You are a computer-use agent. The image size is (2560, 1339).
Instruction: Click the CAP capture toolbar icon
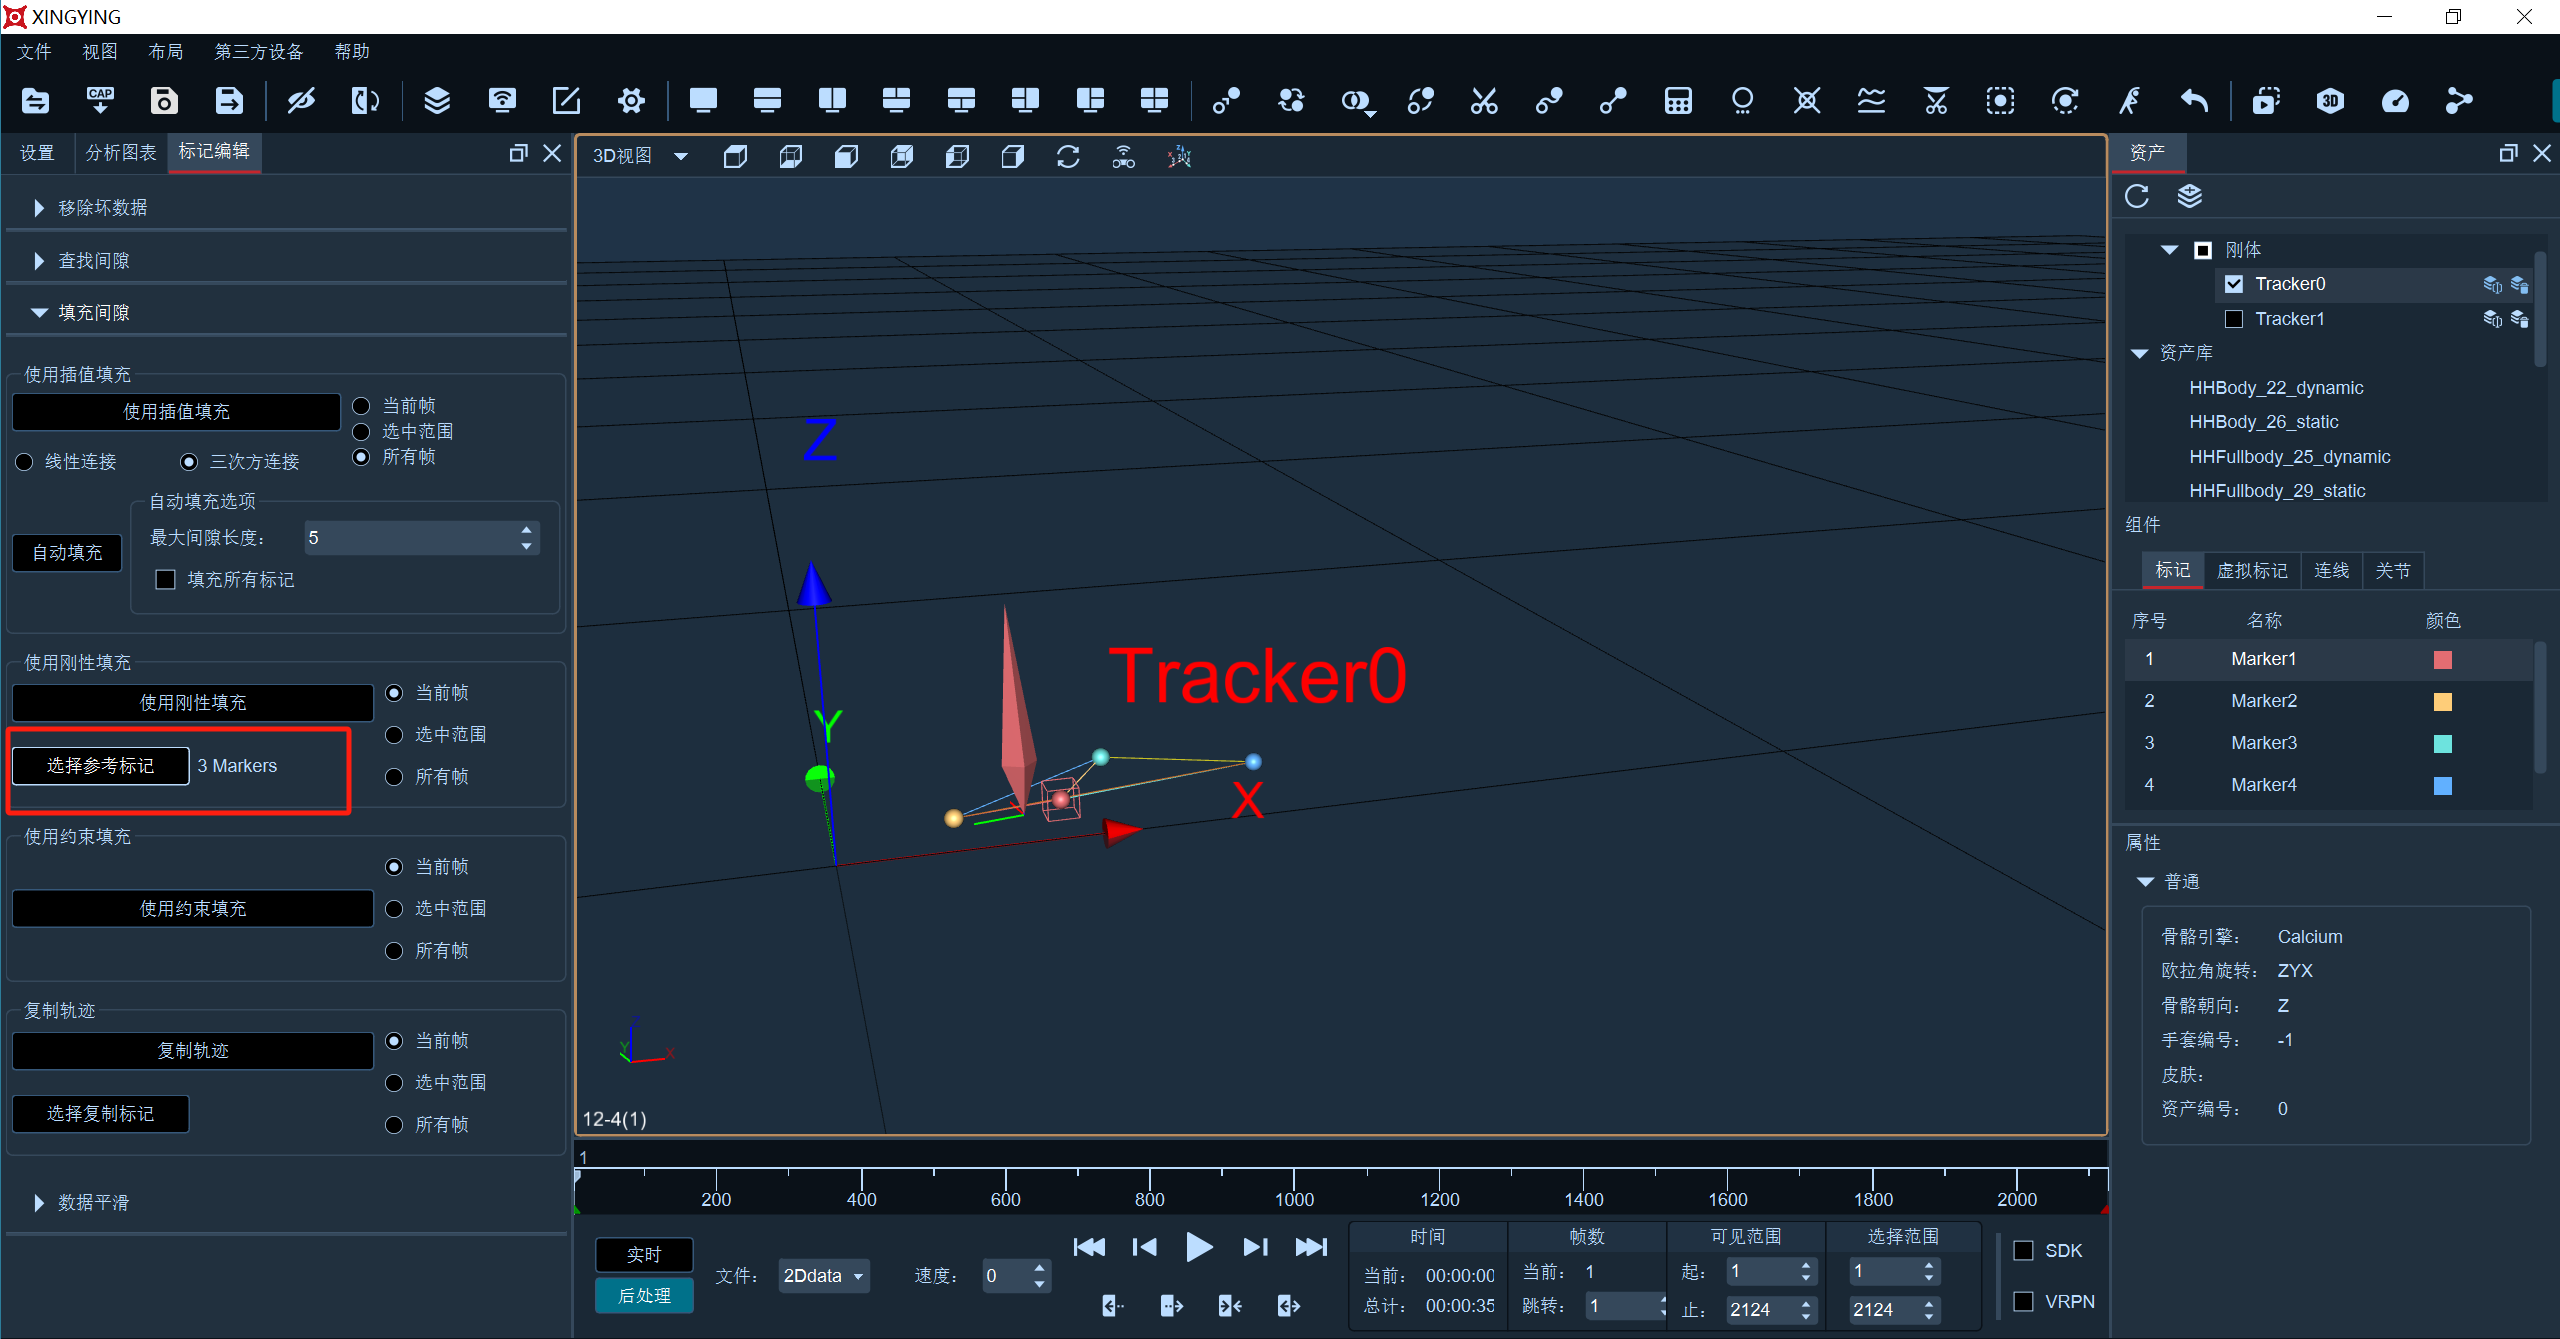click(x=100, y=100)
